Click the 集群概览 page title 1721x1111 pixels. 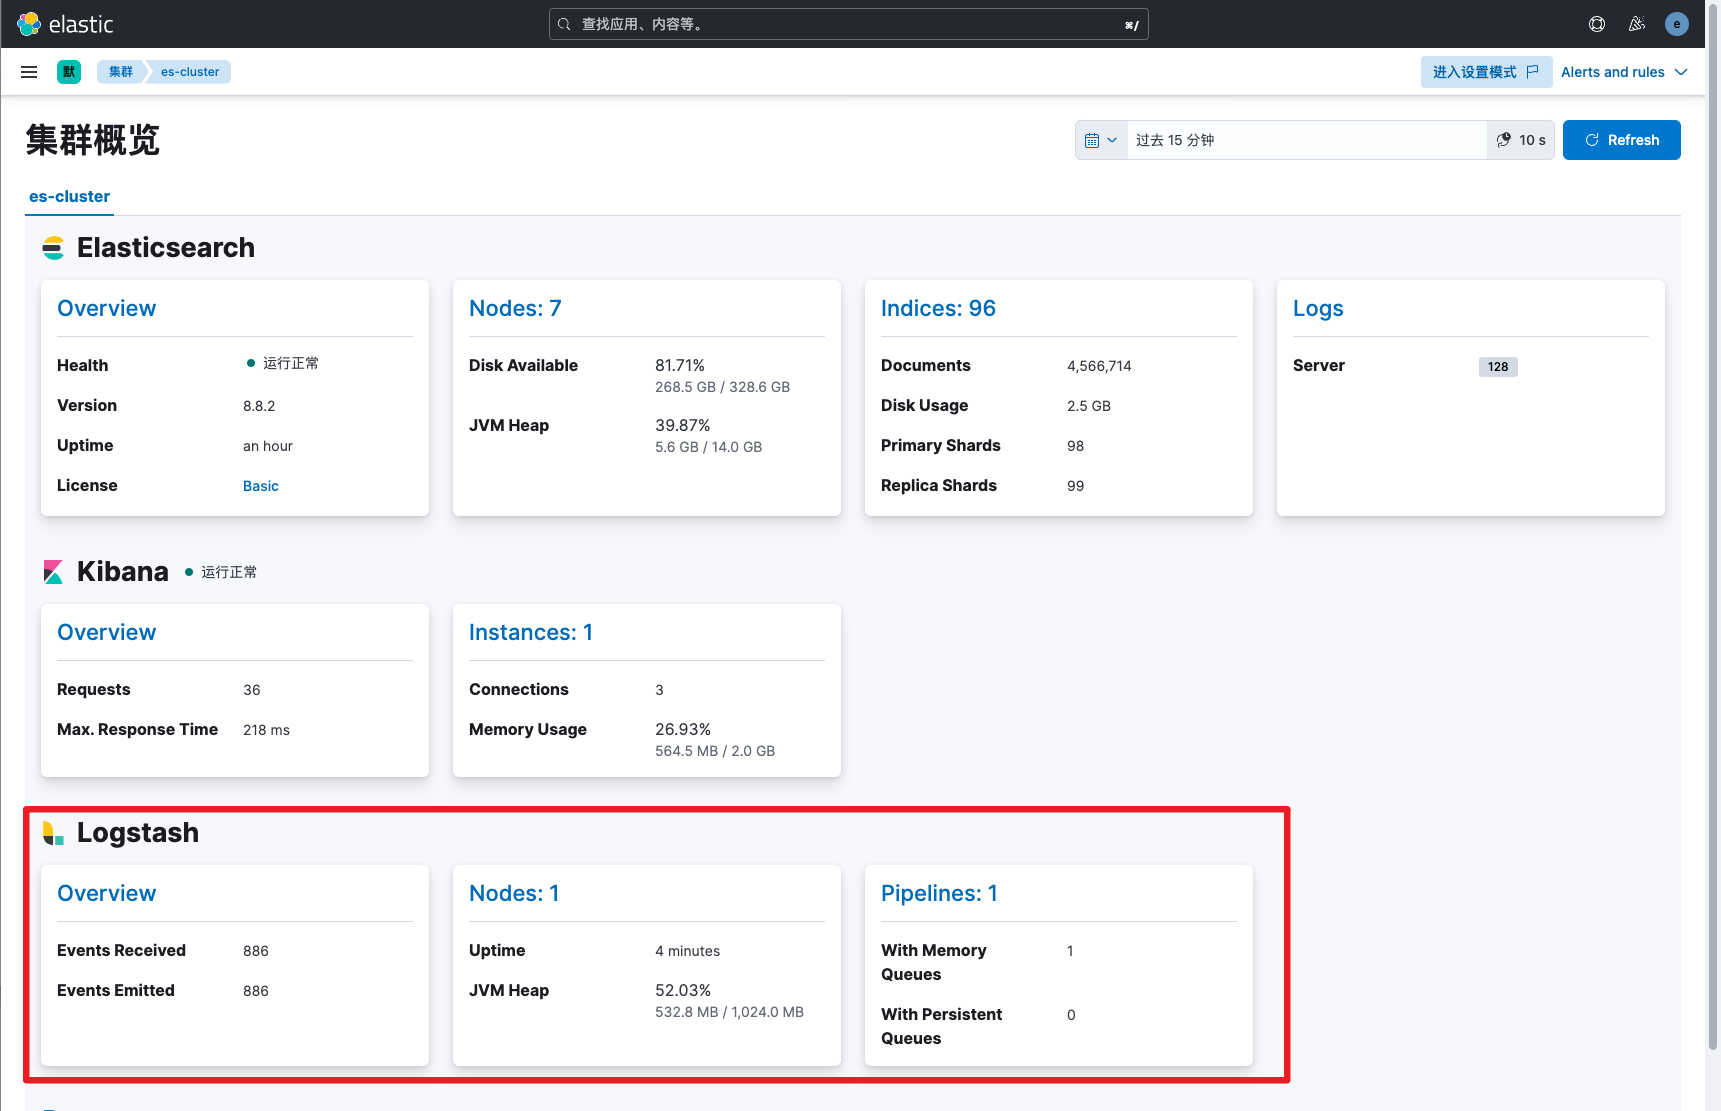(93, 140)
